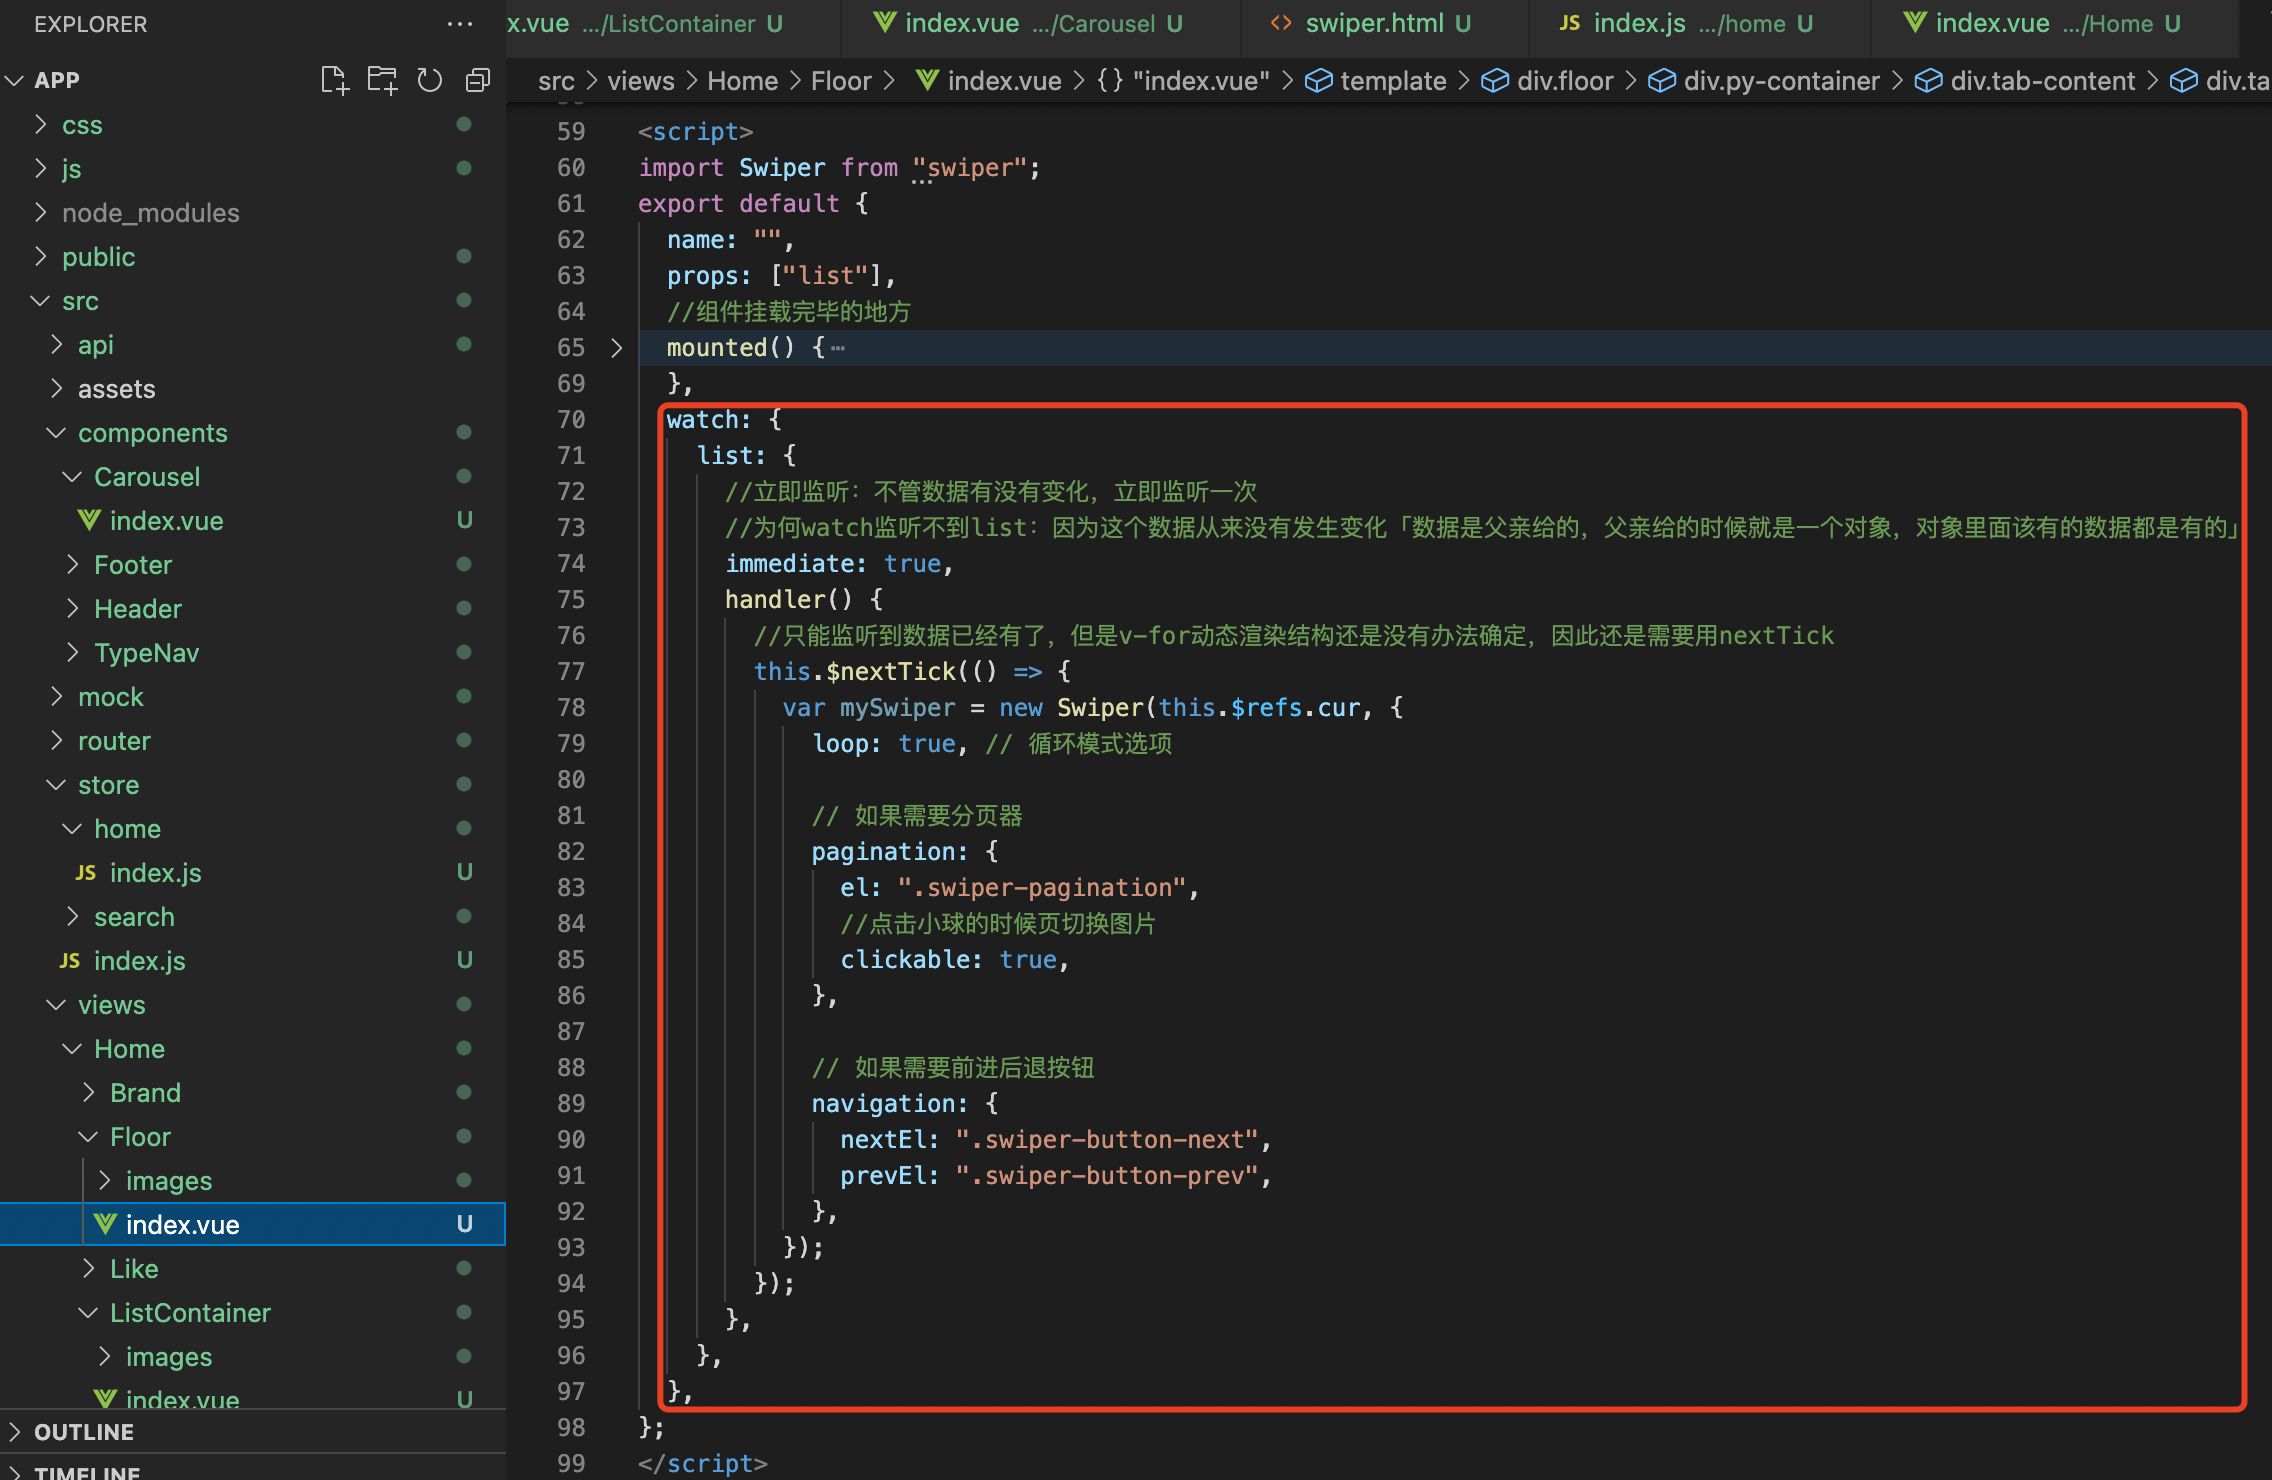The image size is (2272, 1480).
Task: Switch to index.js home tab
Action: click(x=1638, y=23)
